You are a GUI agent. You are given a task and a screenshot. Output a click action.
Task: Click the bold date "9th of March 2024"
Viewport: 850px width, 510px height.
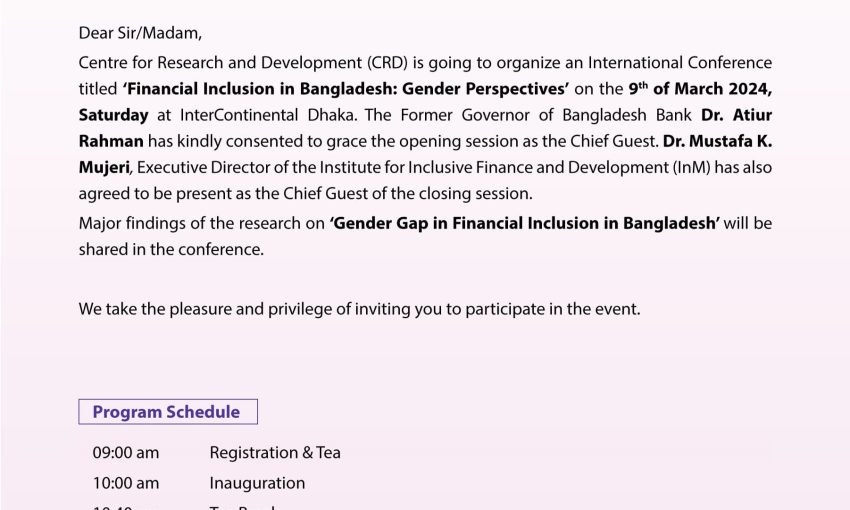click(x=701, y=89)
